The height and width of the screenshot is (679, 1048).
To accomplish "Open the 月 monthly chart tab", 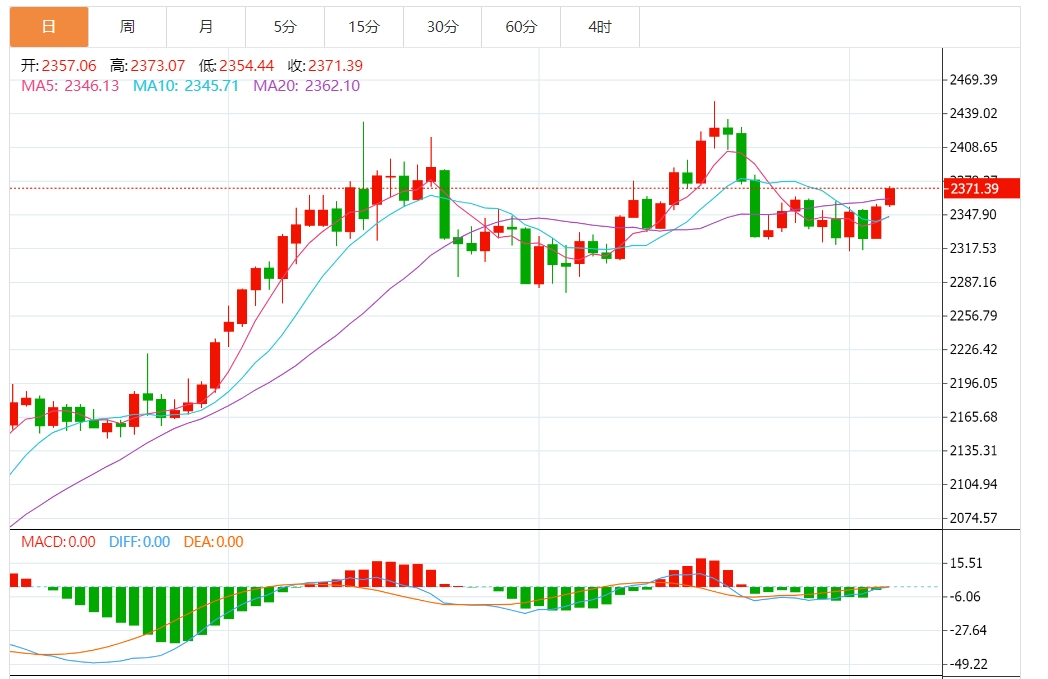I will (x=207, y=27).
